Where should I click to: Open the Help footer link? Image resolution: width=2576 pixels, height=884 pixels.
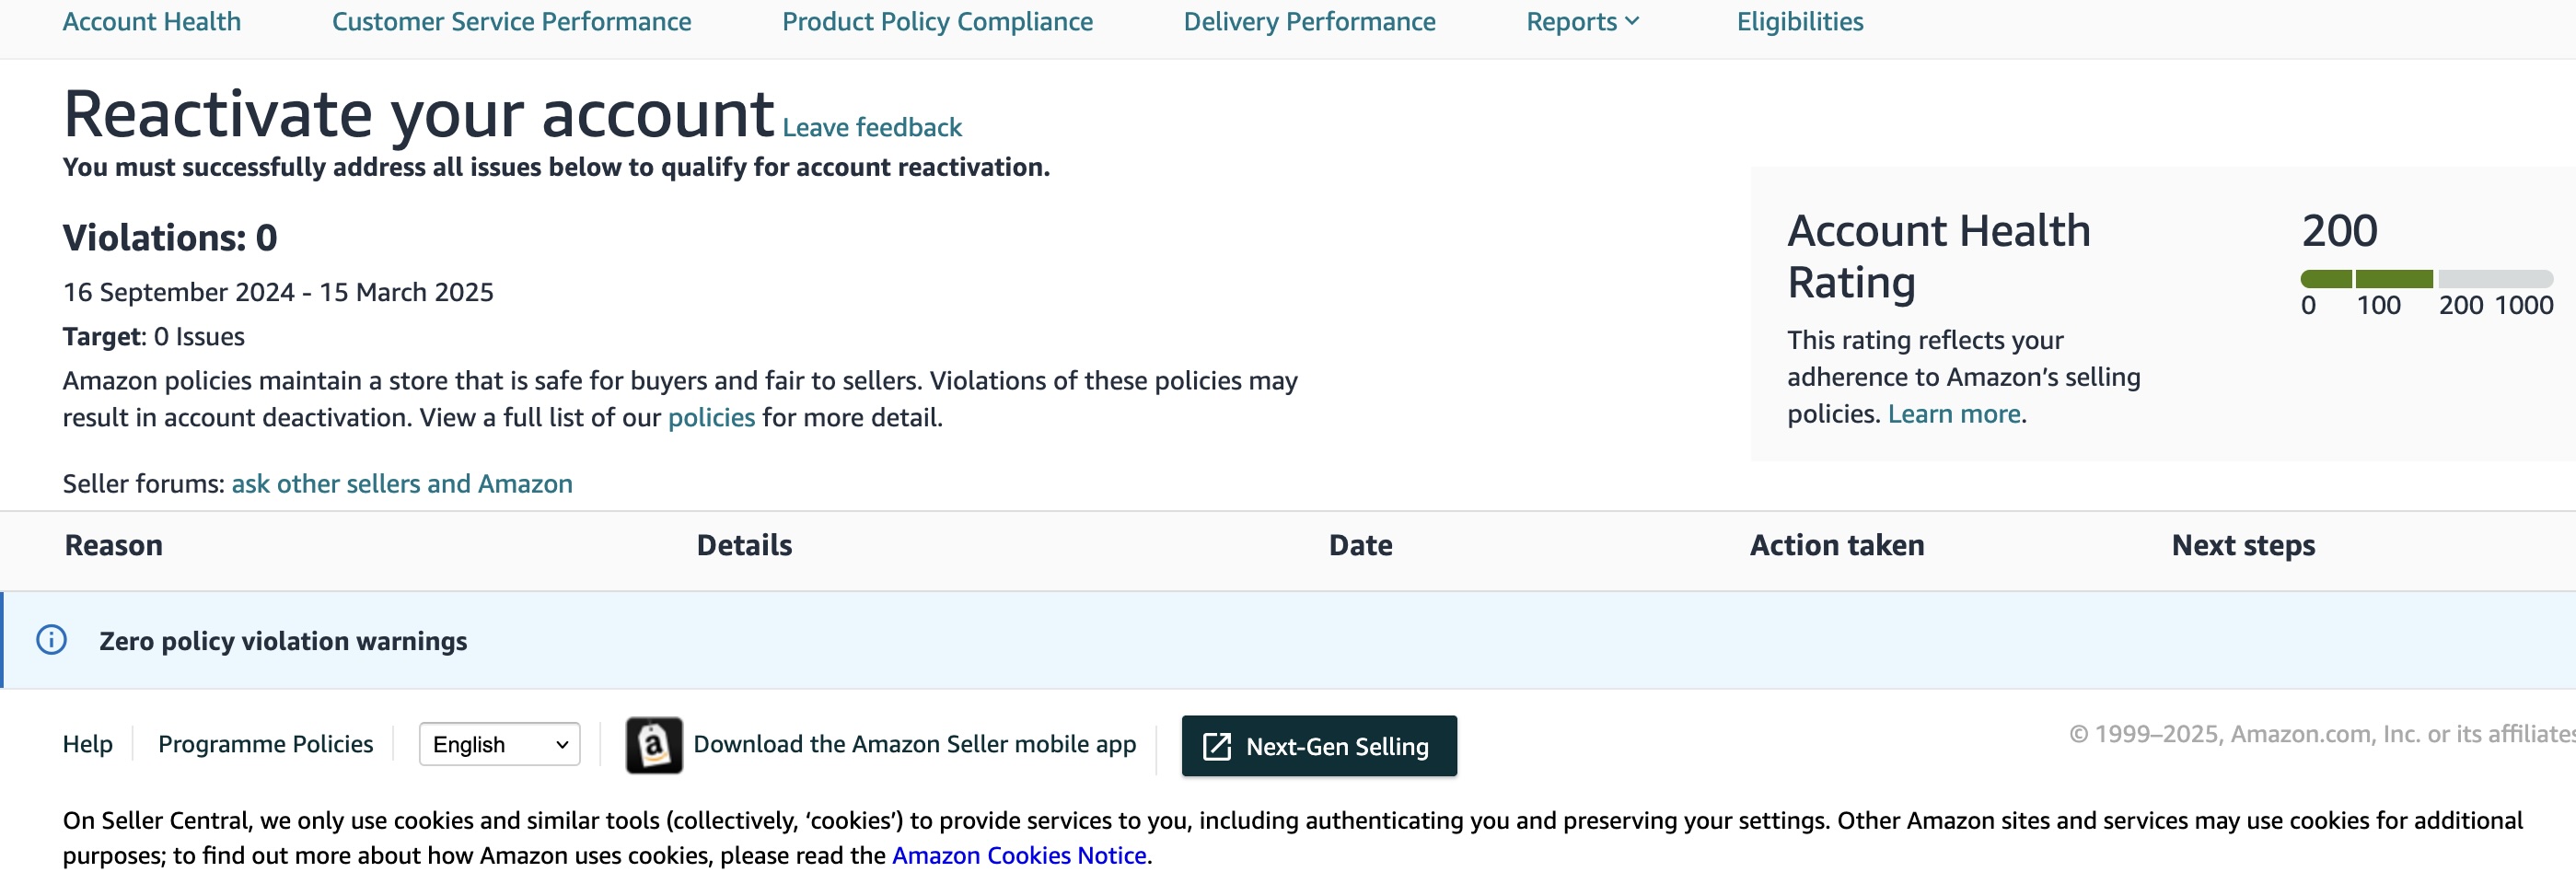[x=88, y=744]
